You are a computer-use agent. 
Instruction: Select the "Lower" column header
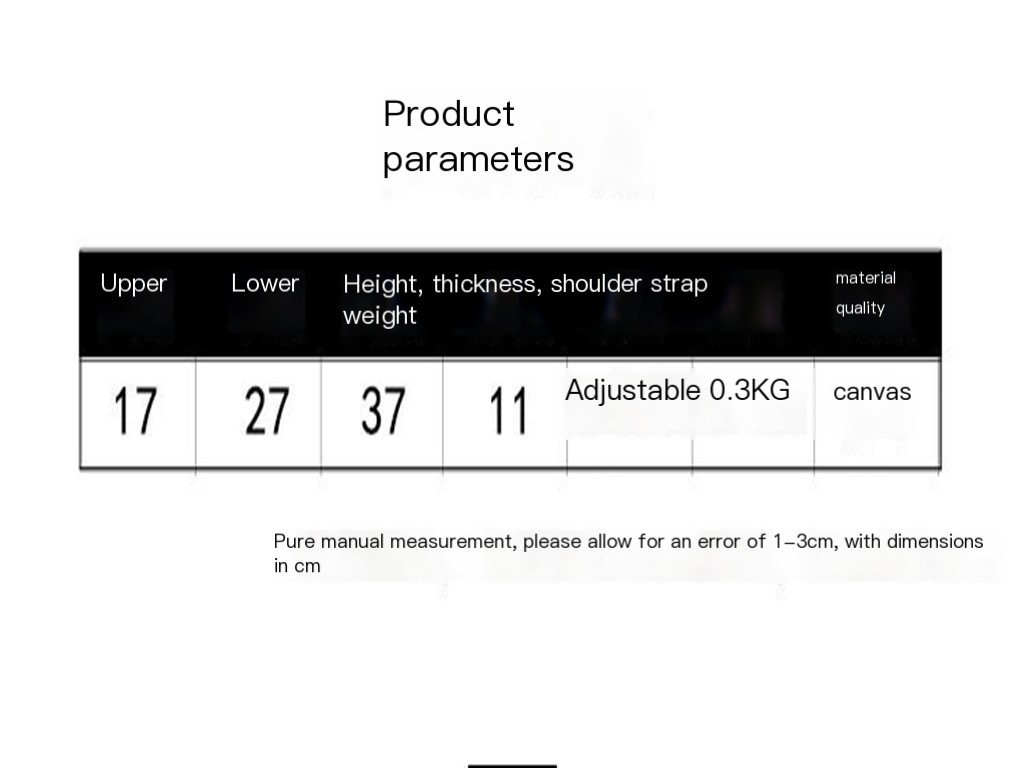coord(265,284)
